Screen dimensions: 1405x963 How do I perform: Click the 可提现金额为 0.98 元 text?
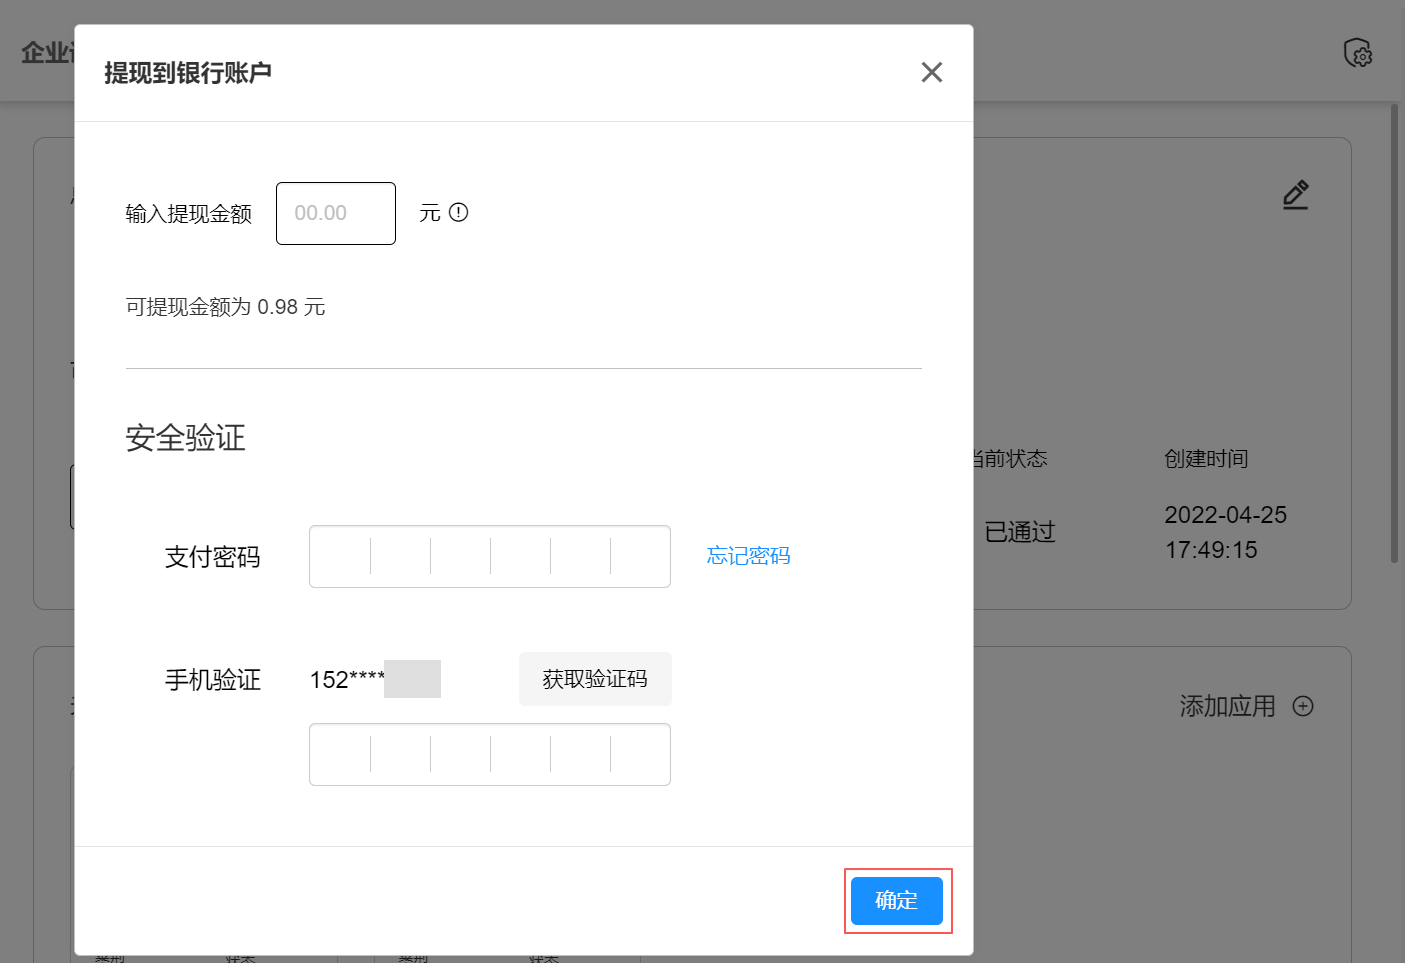[225, 306]
